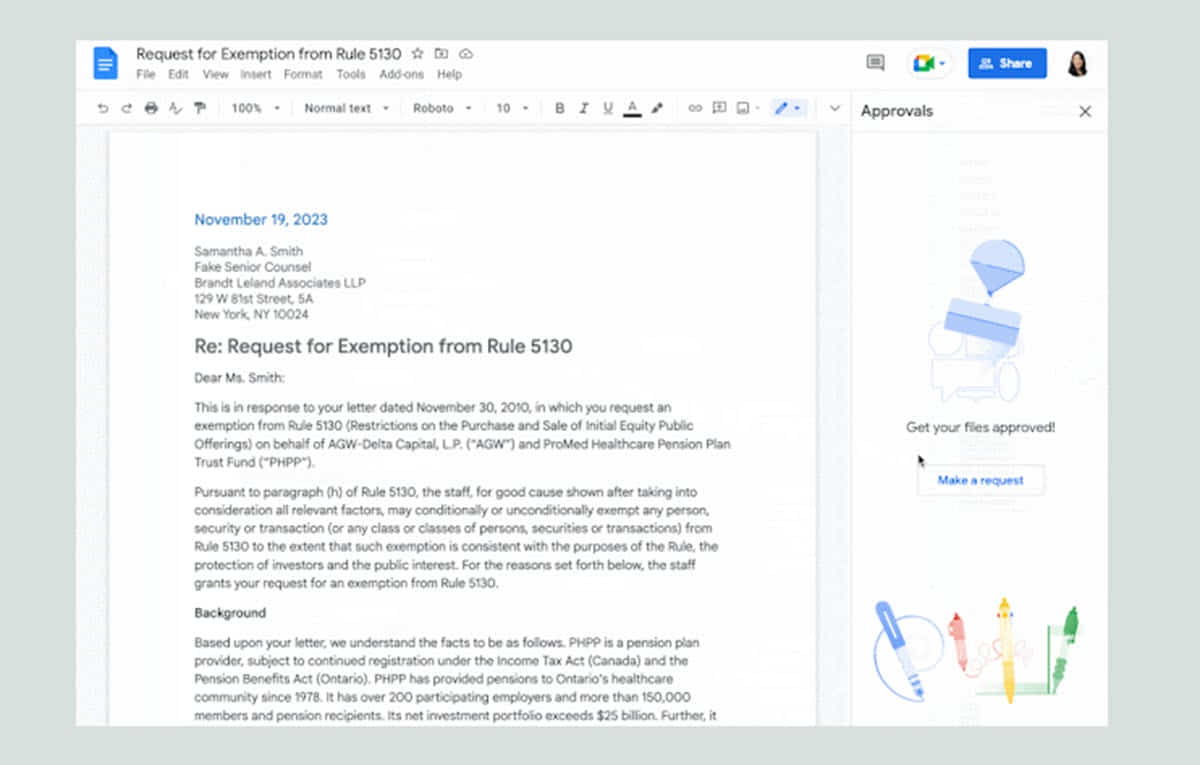Open the font size 10 dropdown
This screenshot has height=765, width=1200.
(512, 108)
